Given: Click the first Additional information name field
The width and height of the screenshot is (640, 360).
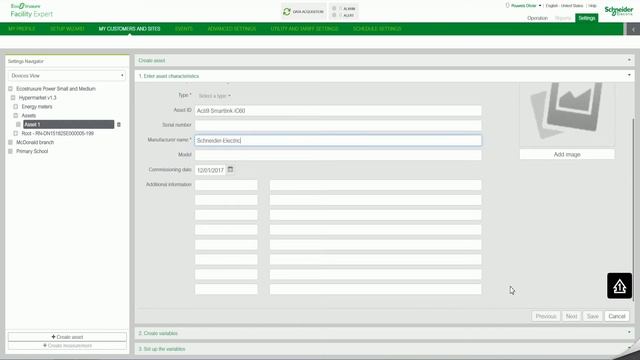Looking at the screenshot, I should point(226,185).
